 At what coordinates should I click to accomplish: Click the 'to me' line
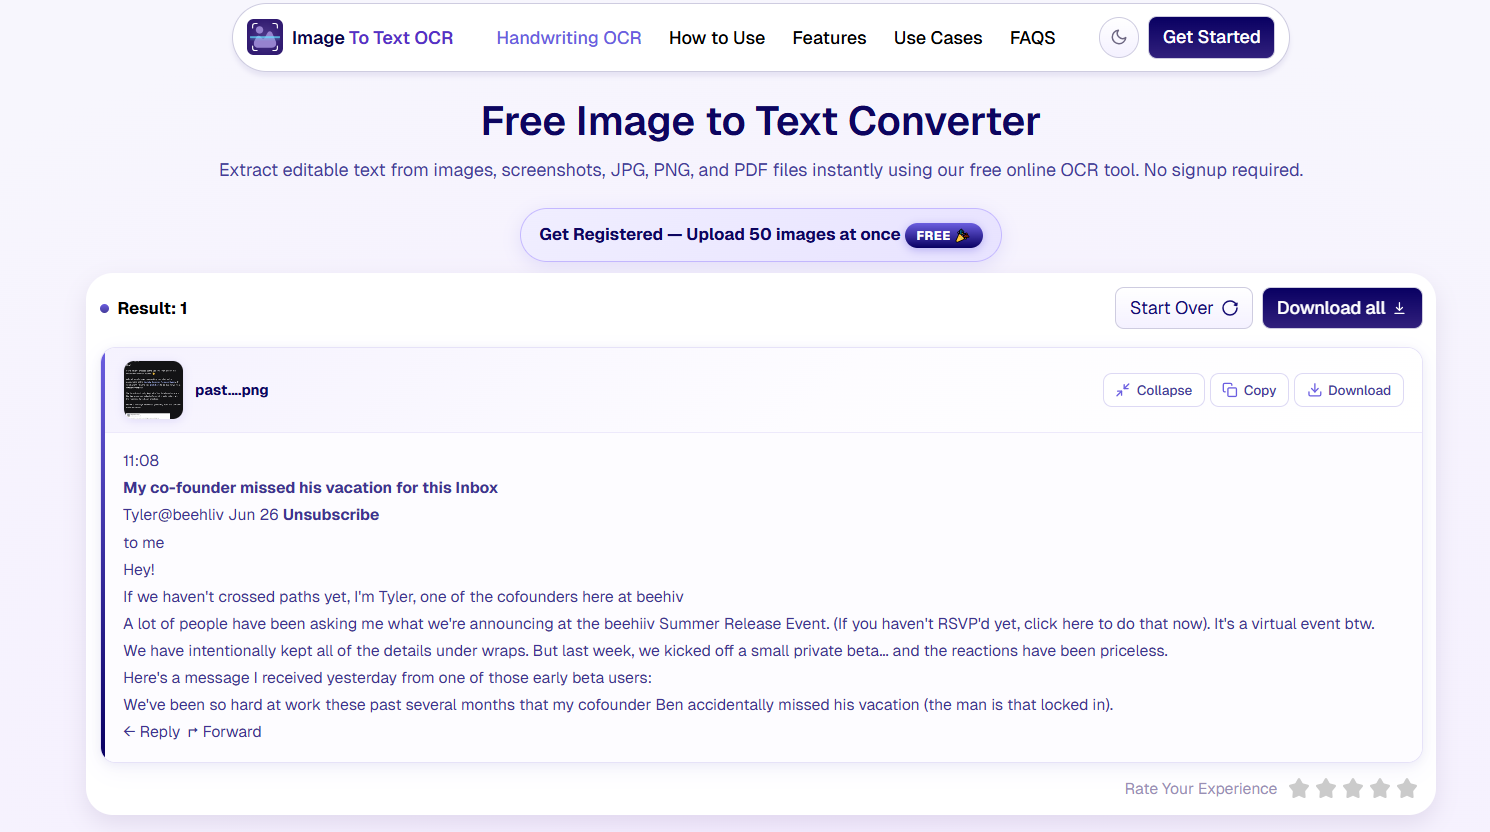pyautogui.click(x=143, y=543)
